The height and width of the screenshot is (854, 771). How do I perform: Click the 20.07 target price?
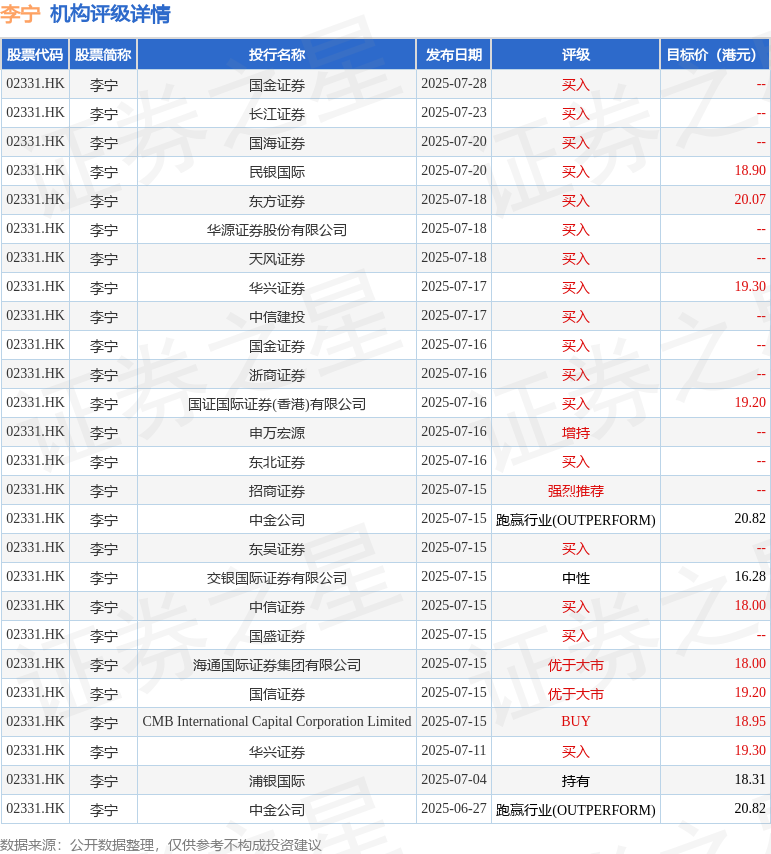tap(750, 199)
